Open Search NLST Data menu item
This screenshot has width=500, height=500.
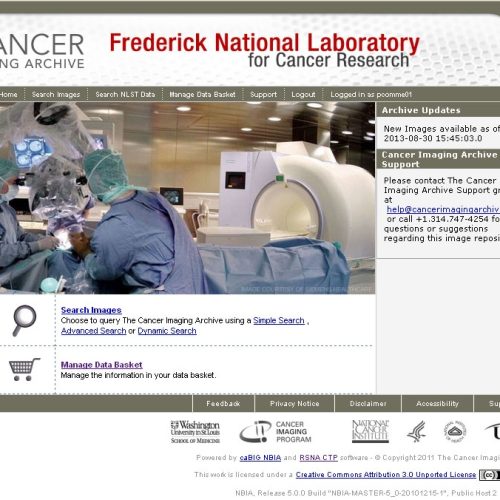click(x=125, y=95)
